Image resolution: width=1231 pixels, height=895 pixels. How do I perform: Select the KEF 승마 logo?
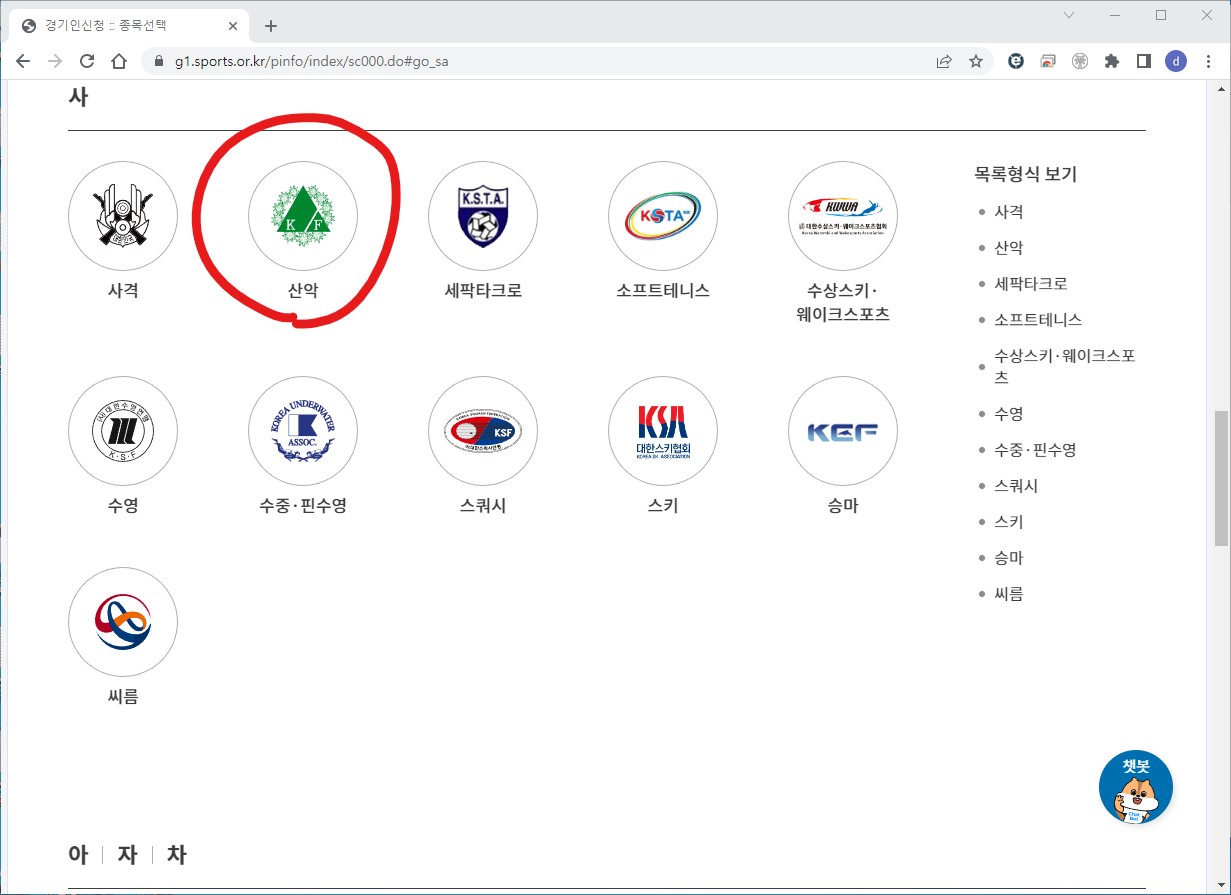[843, 432]
